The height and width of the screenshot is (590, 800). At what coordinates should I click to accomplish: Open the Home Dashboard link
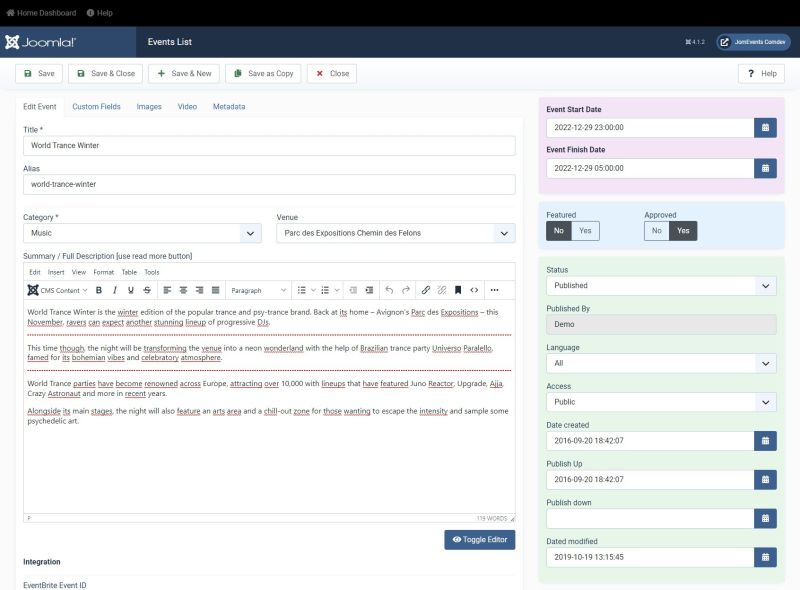(43, 14)
